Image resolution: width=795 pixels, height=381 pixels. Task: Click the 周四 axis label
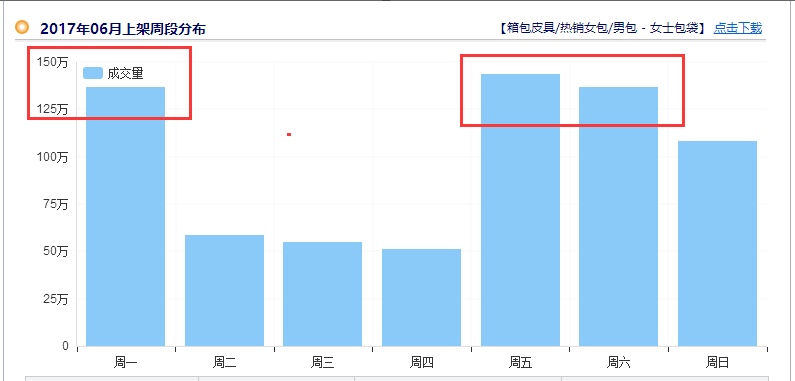tap(421, 363)
